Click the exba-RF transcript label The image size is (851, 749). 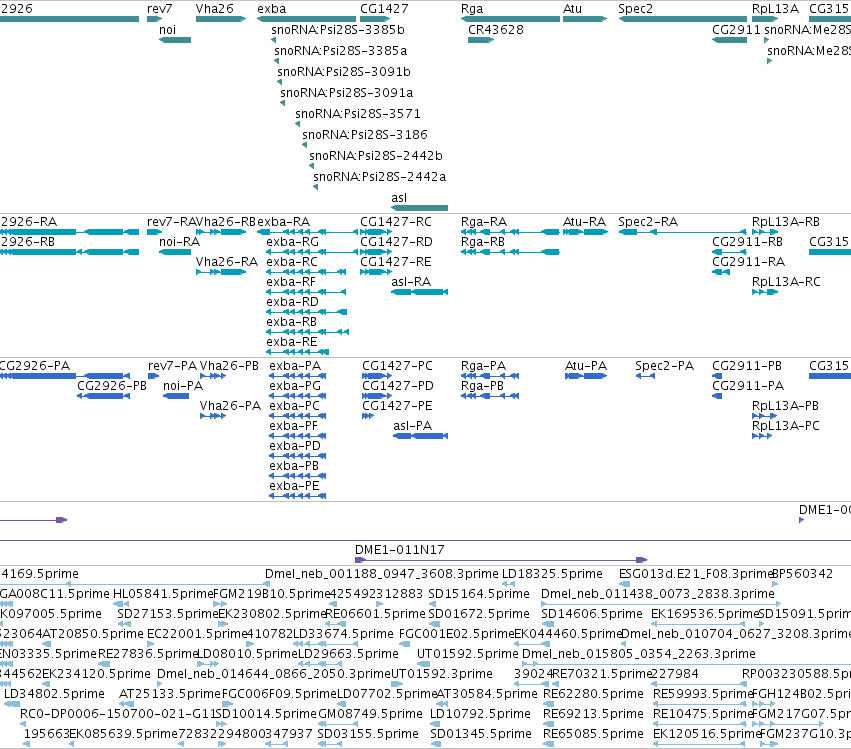pyautogui.click(x=290, y=282)
